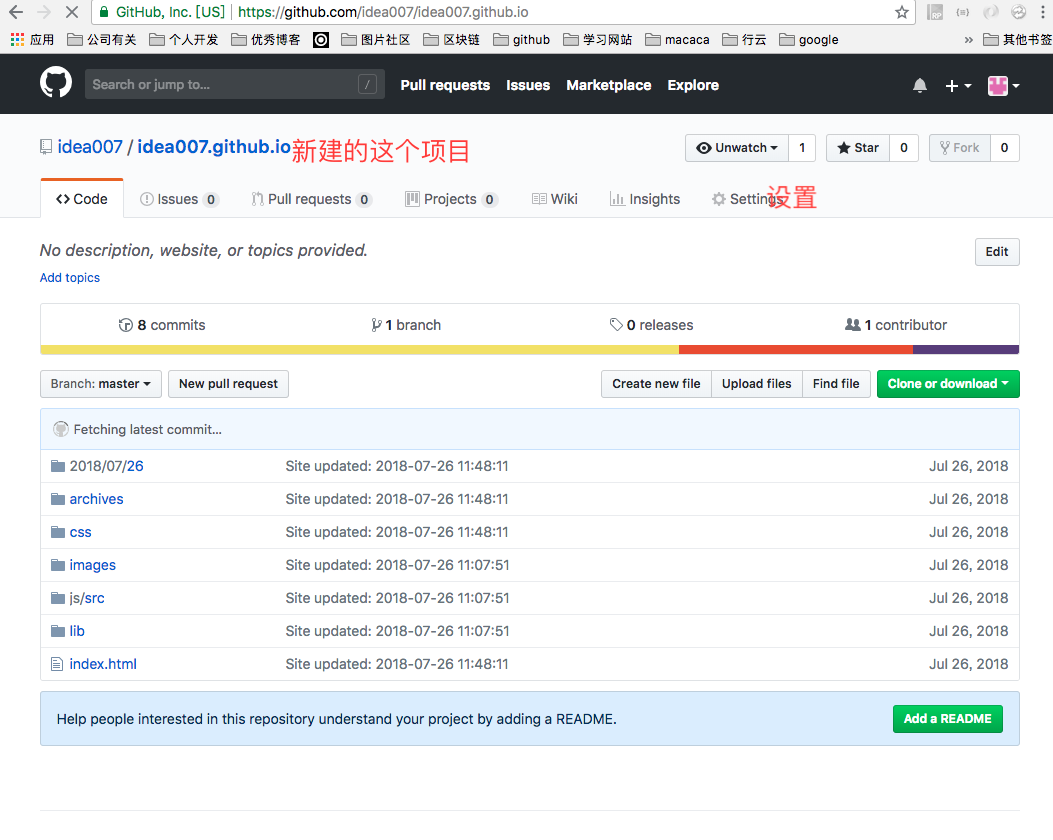Bookmark this page with the star icon

coord(902,12)
